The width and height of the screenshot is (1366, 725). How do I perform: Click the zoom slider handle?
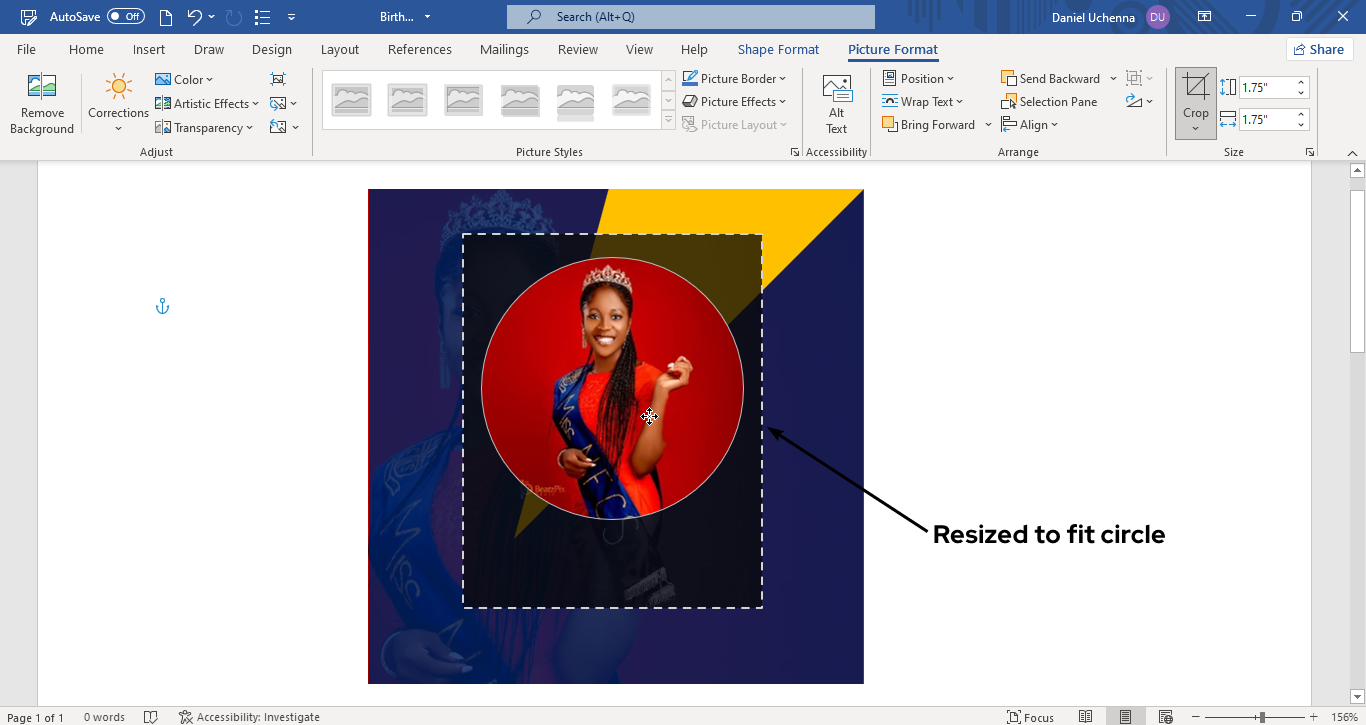coord(1262,717)
